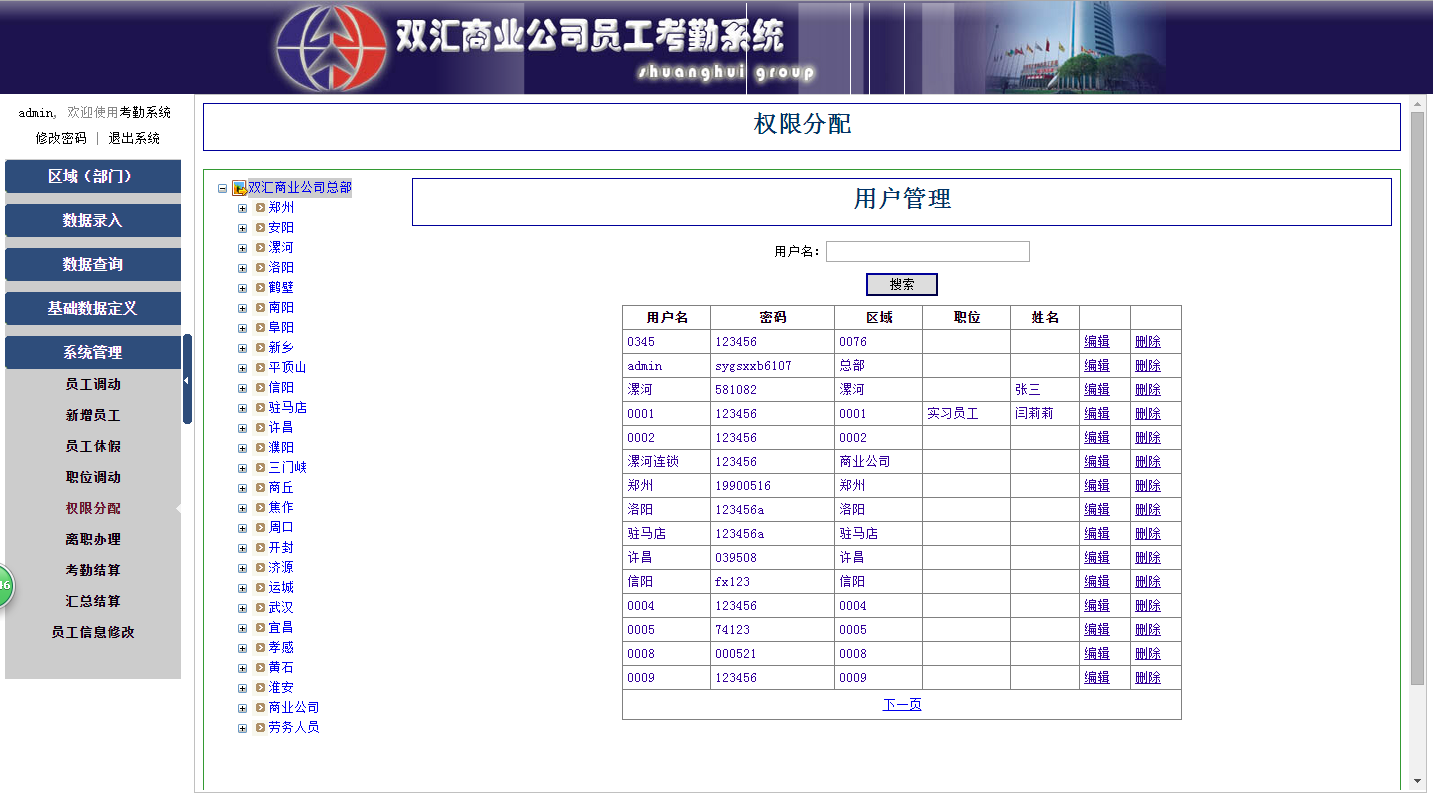Select 开封 in the region tree

pyautogui.click(x=281, y=548)
